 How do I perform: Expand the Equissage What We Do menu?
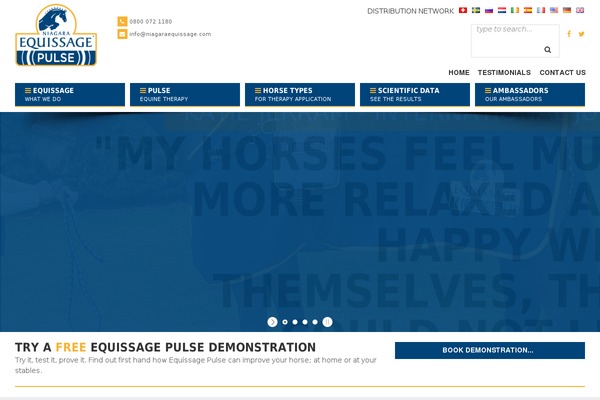pos(70,94)
